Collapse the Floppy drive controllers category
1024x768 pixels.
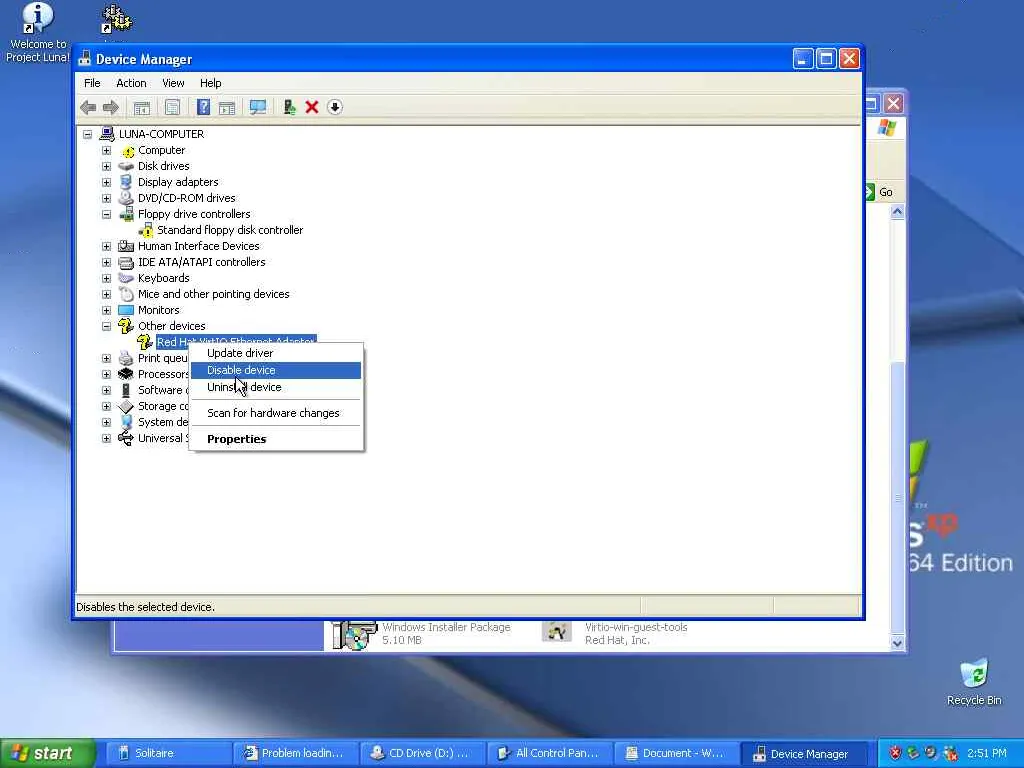[106, 214]
